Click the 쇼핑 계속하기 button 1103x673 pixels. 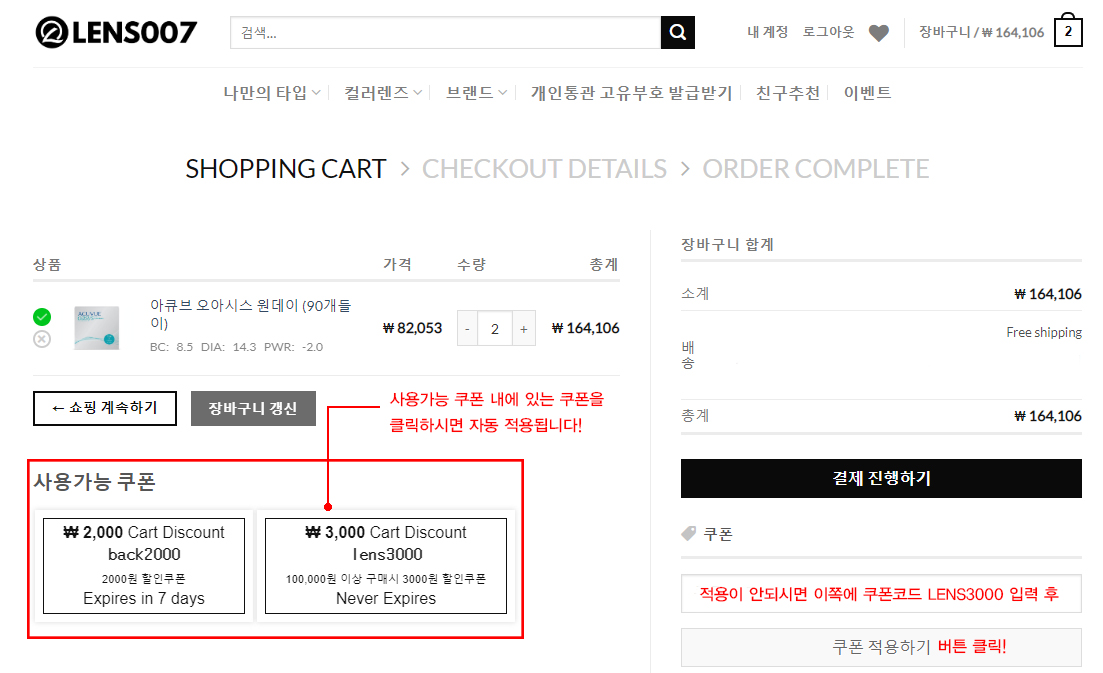[105, 408]
